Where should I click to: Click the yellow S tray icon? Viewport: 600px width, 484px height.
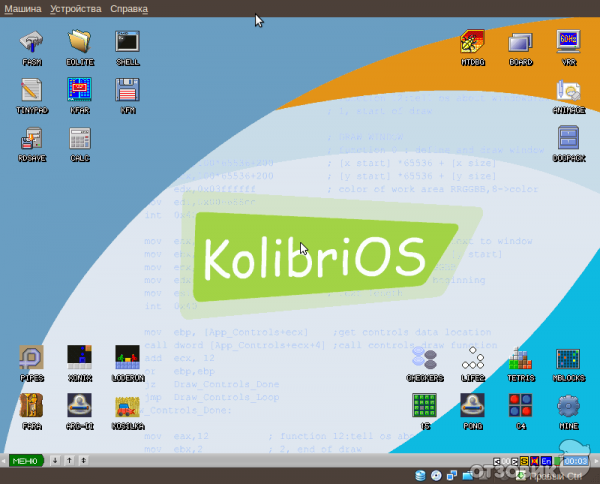coord(524,461)
